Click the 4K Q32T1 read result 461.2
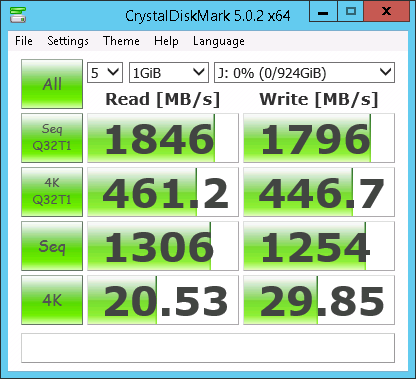 163,192
